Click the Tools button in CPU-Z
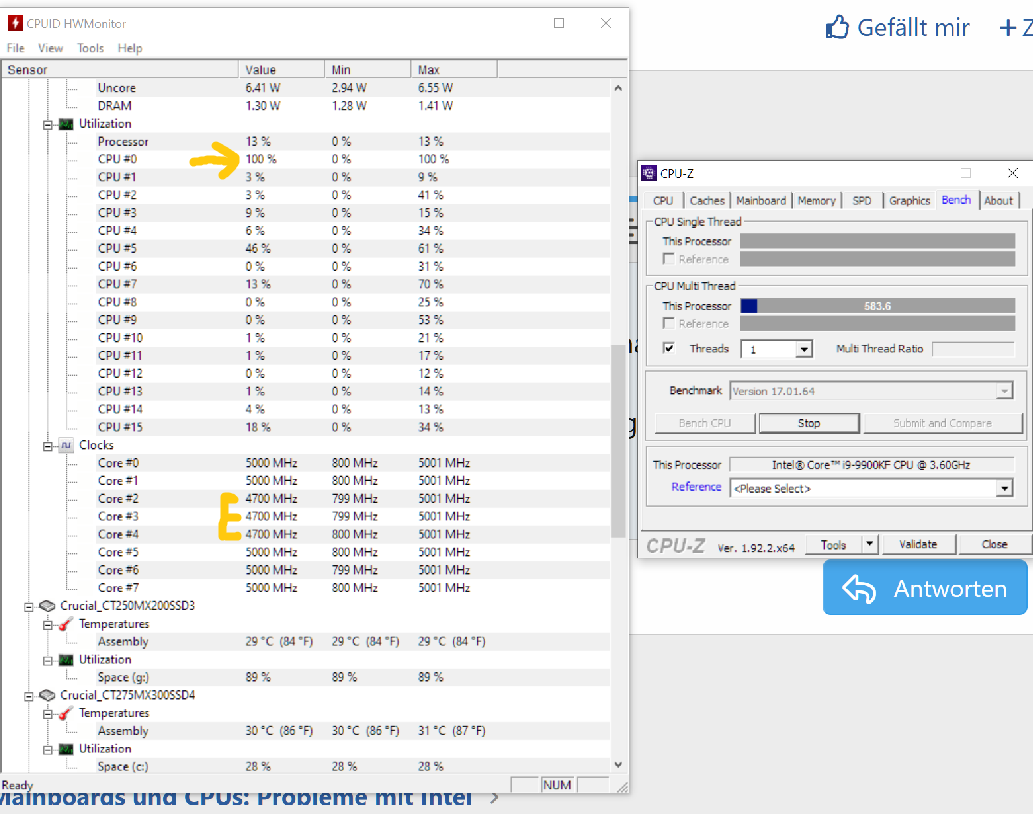The width and height of the screenshot is (1033, 814). coord(833,544)
